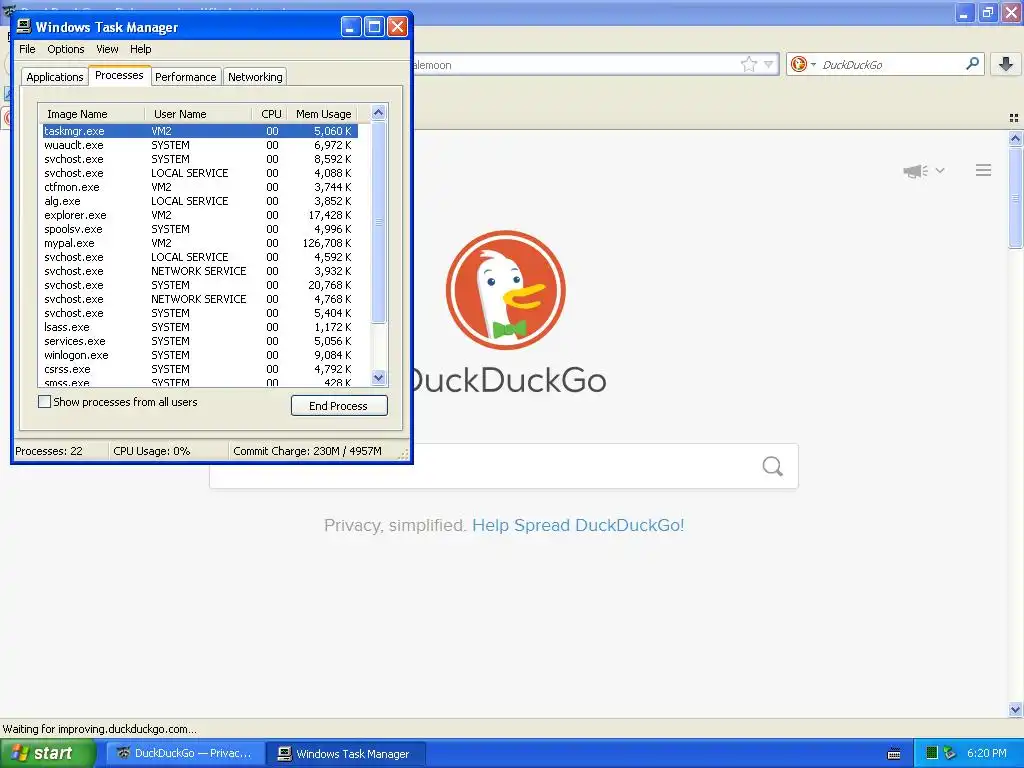Click the DuckDuckGo duck logo
Viewport: 1024px width, 768px height.
pyautogui.click(x=506, y=290)
